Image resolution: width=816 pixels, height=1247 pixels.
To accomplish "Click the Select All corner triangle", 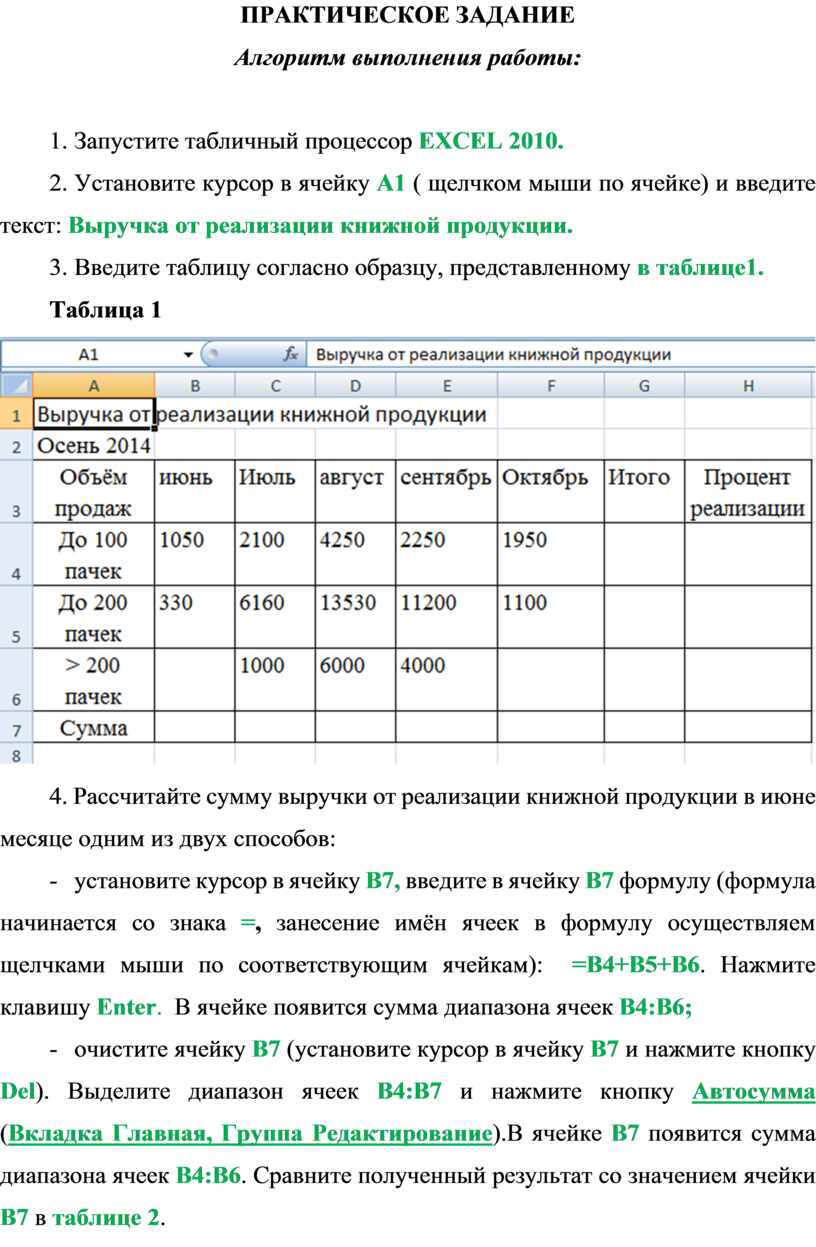I will click(16, 385).
